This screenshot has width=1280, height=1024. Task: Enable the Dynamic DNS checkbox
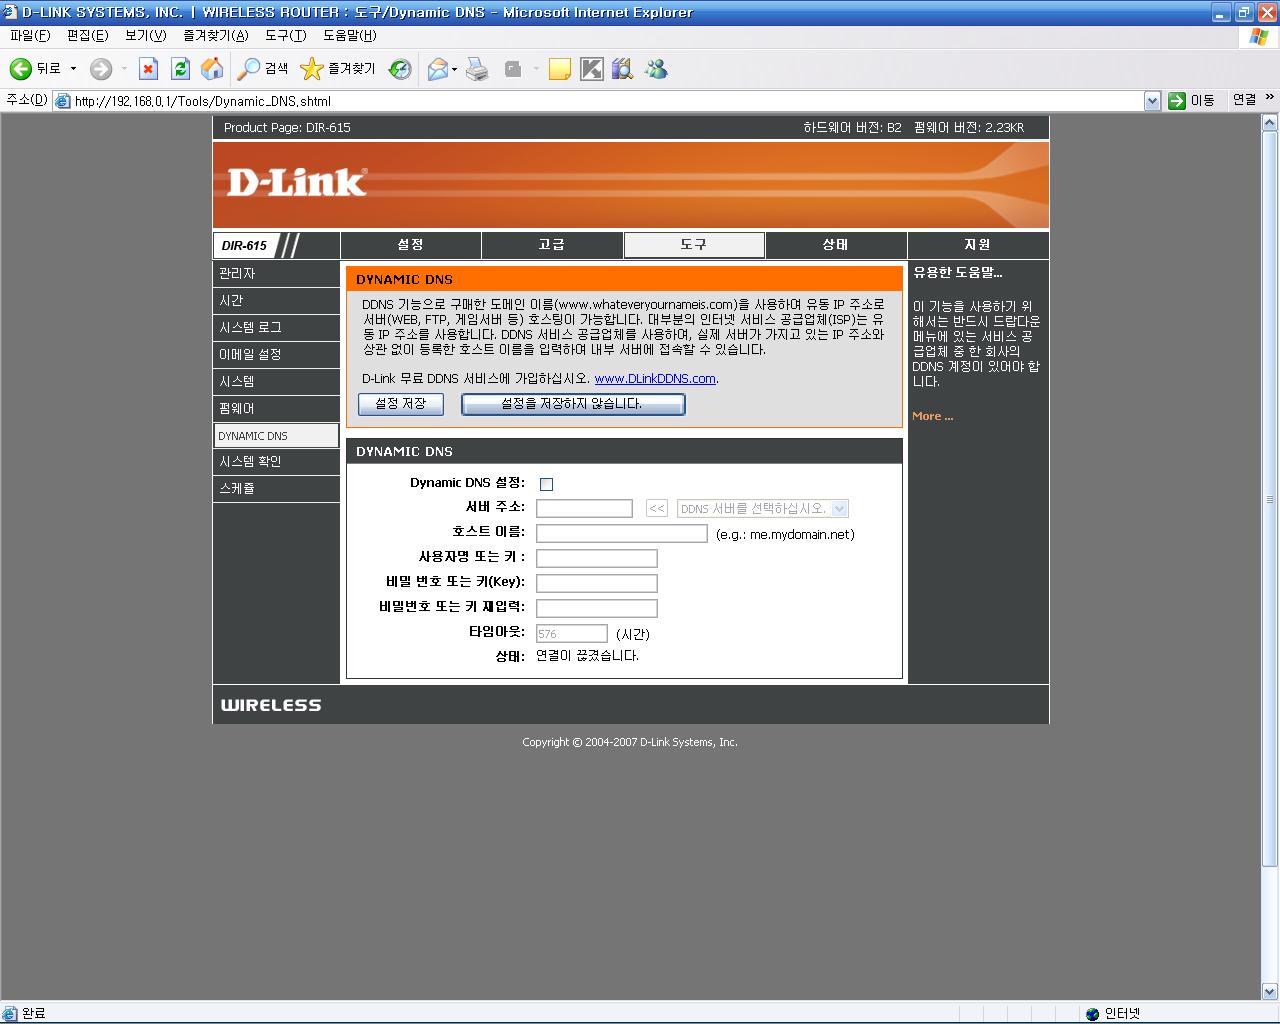click(546, 484)
